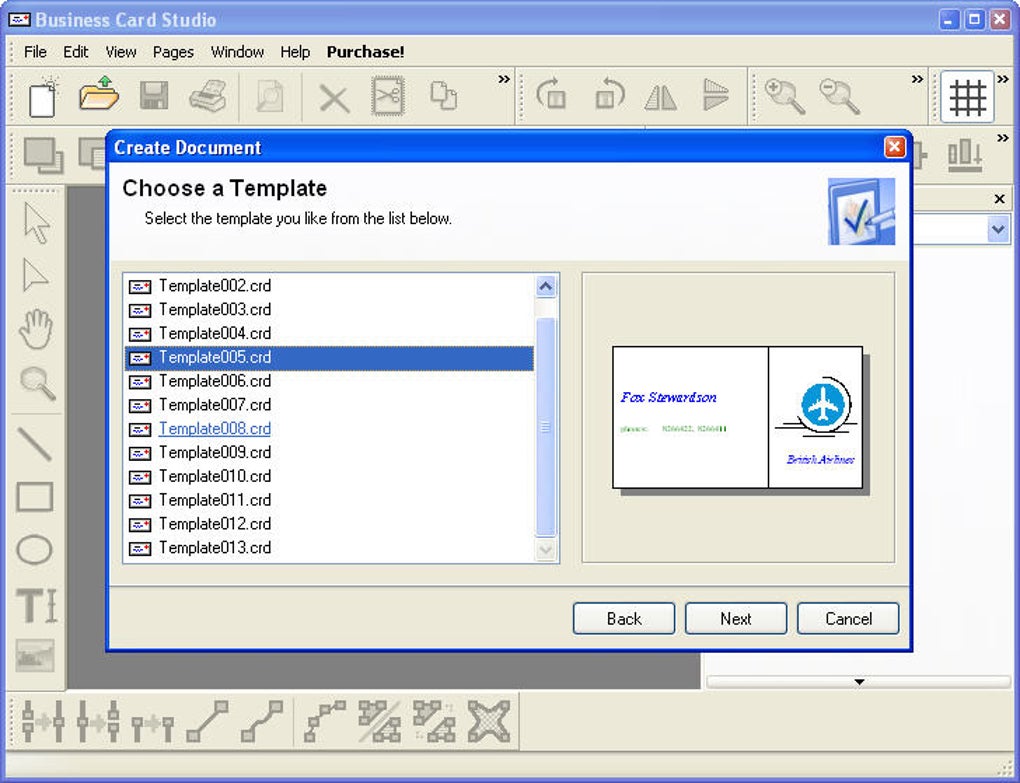Click the Zoom Out magnifier icon
The width and height of the screenshot is (1020, 783).
(839, 96)
